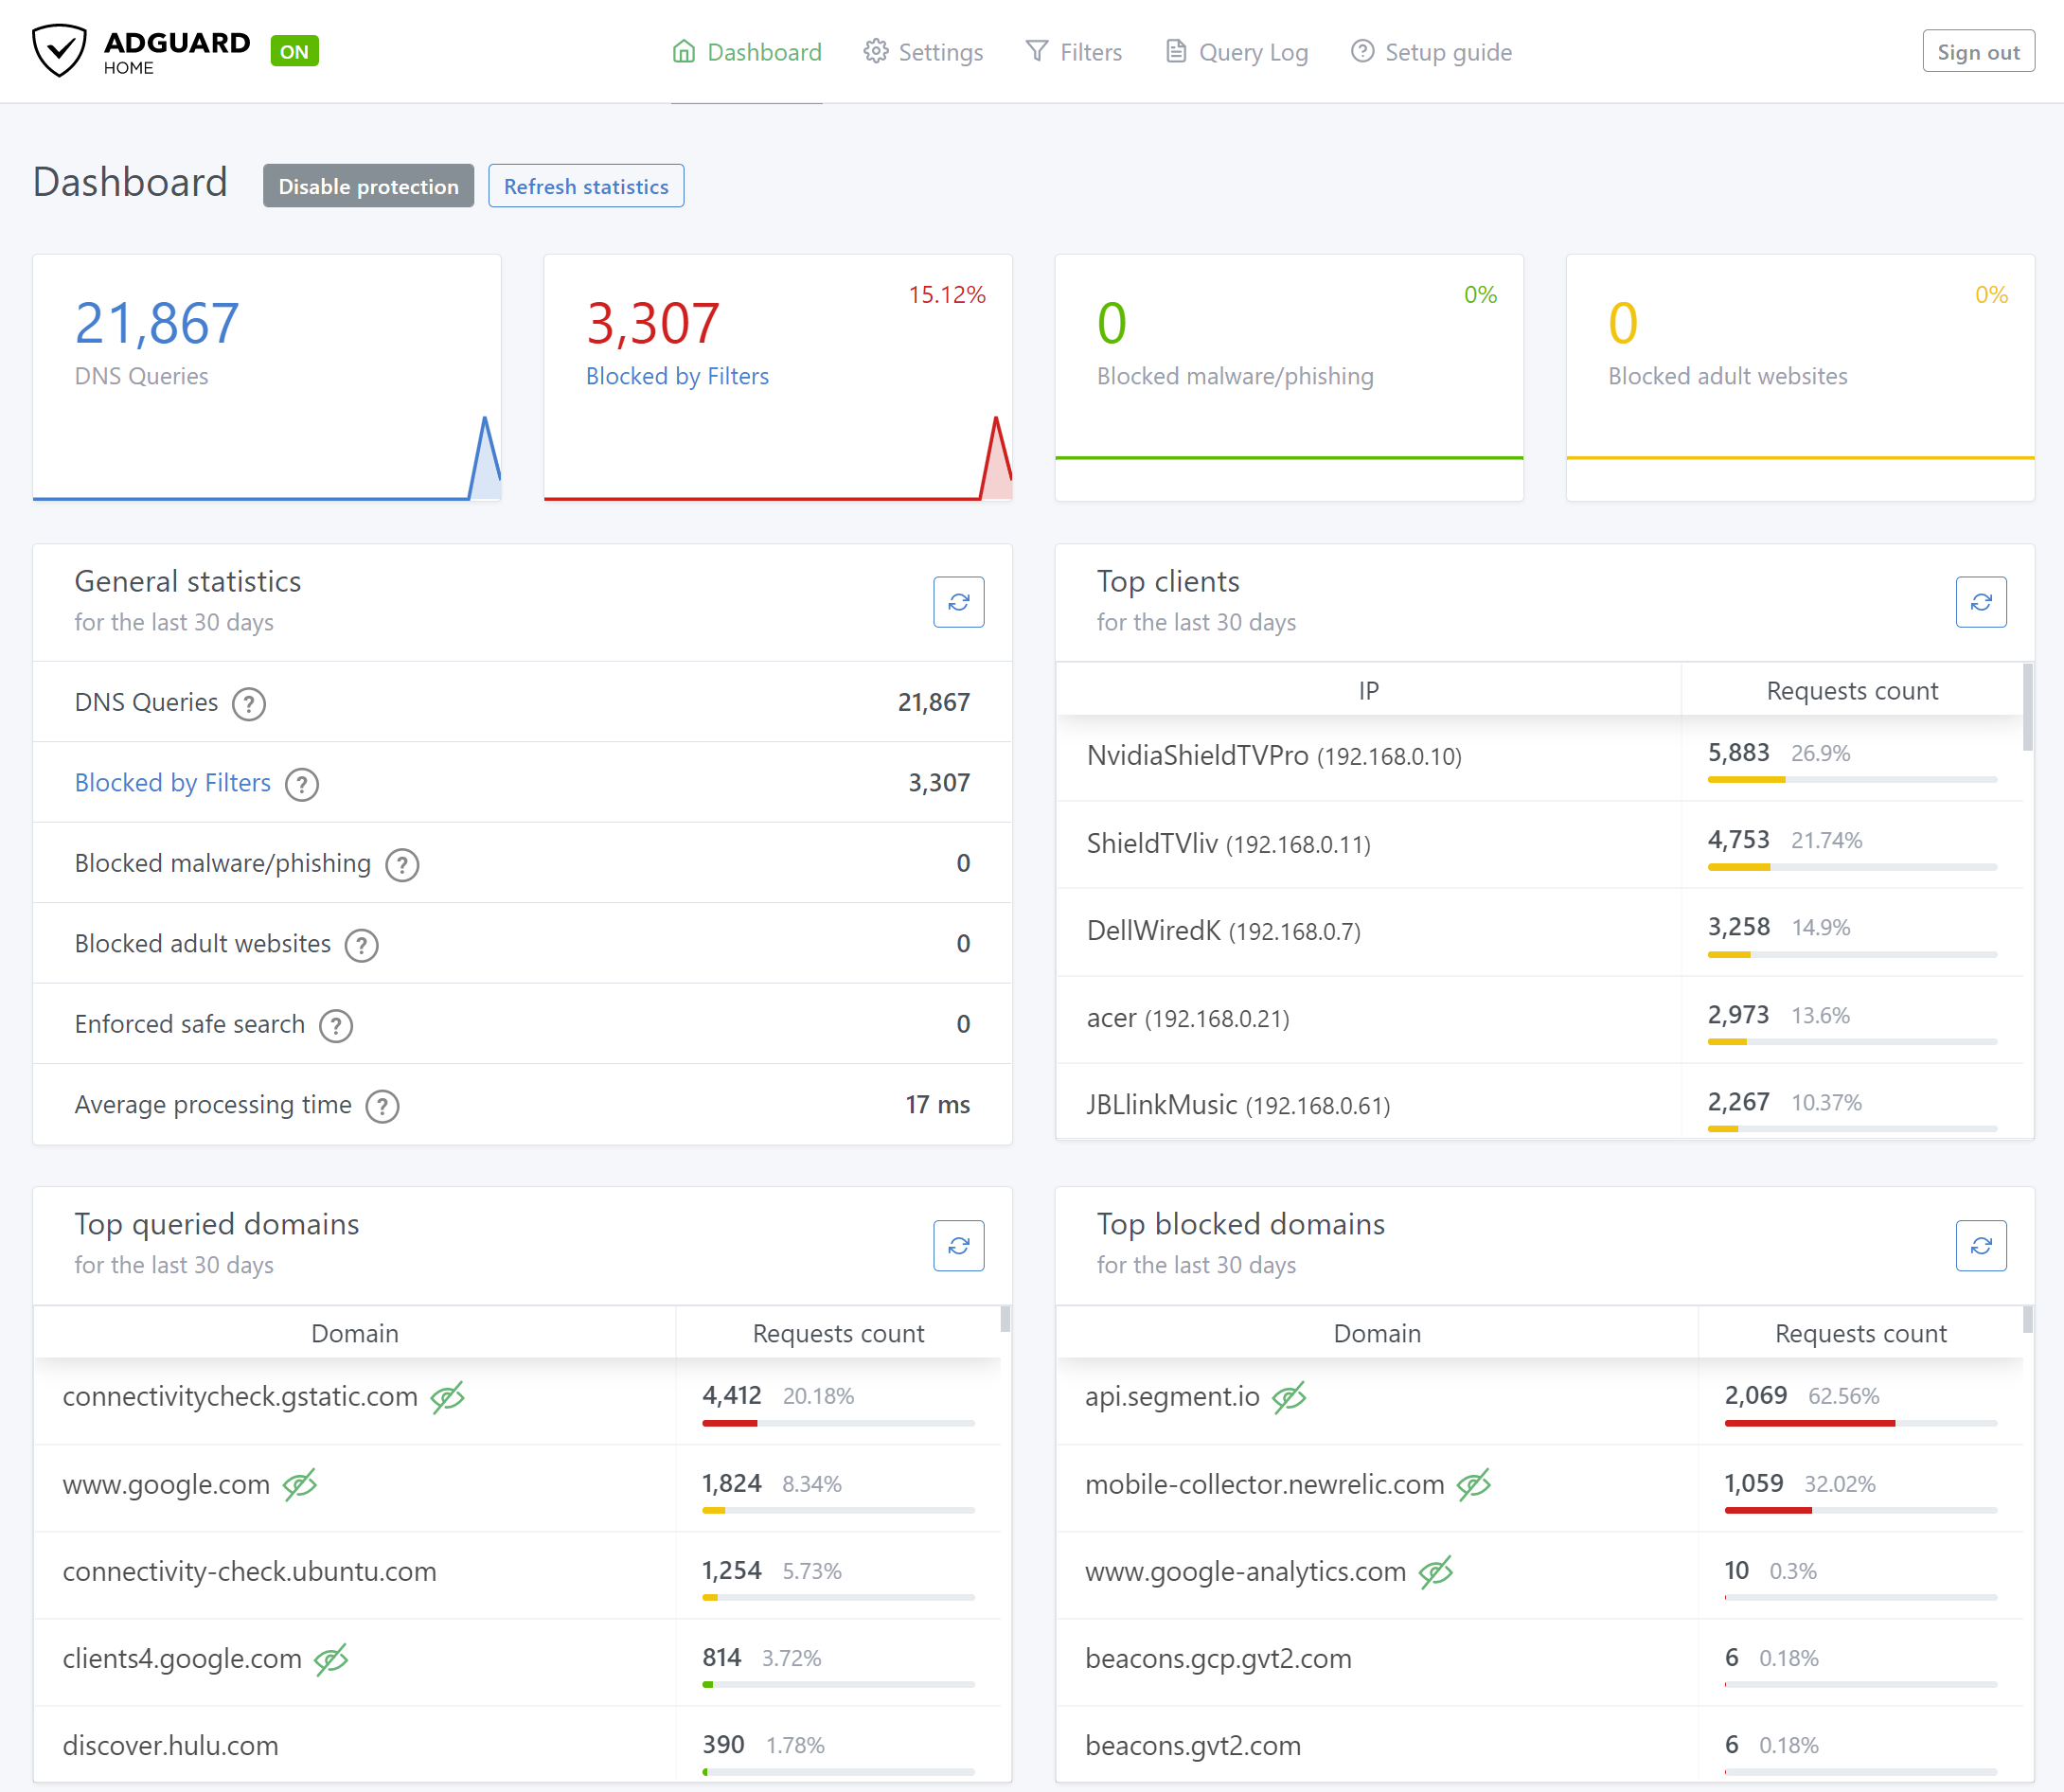Screen dimensions: 2064x1792
Task: Click the AdGuard Home shield logo
Action: pos(60,50)
